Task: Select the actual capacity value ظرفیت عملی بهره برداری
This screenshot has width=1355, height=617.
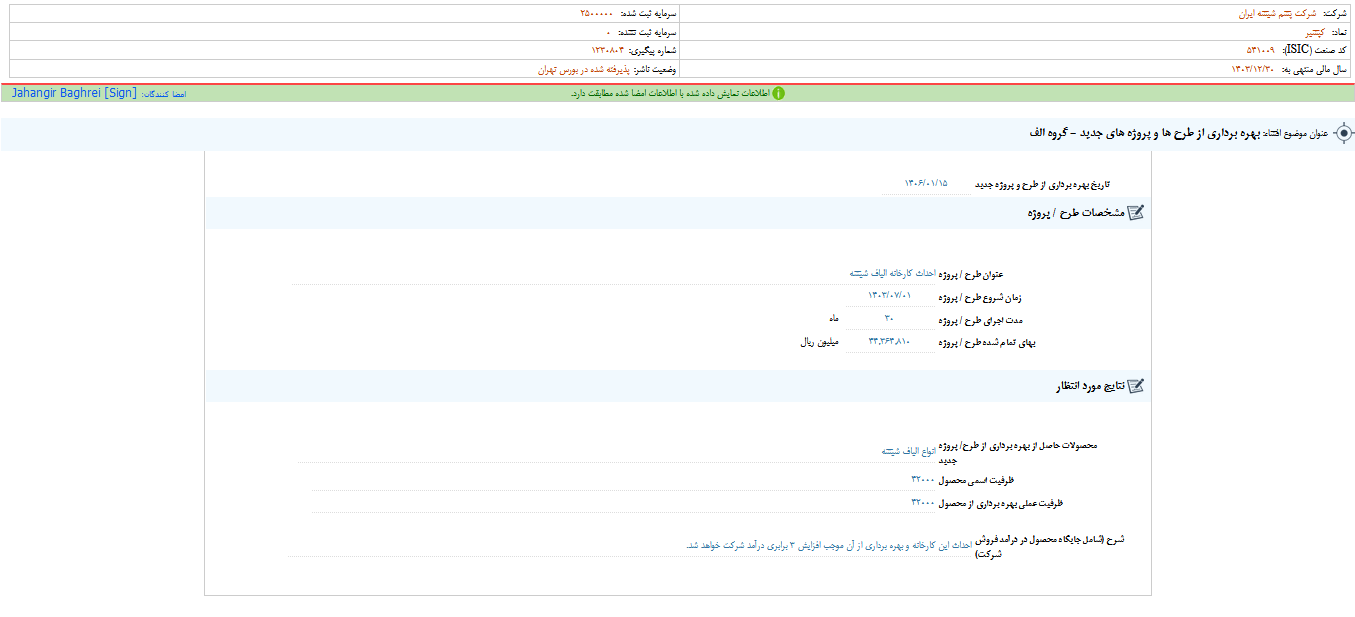Action: (922, 503)
